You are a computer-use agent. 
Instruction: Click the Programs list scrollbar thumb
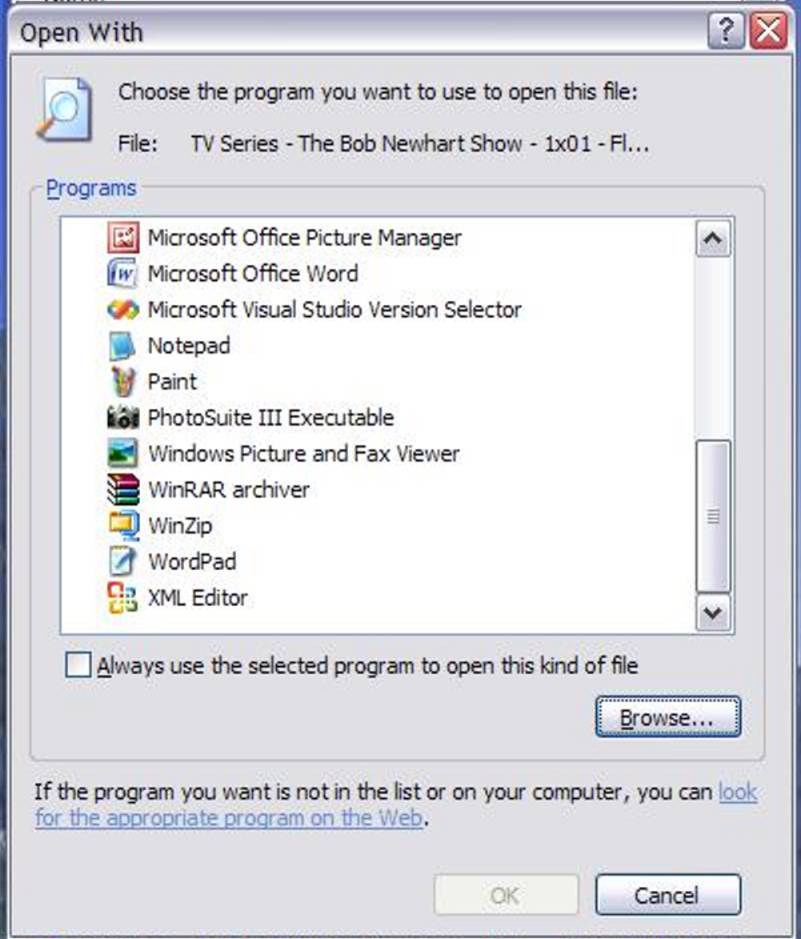pos(713,516)
